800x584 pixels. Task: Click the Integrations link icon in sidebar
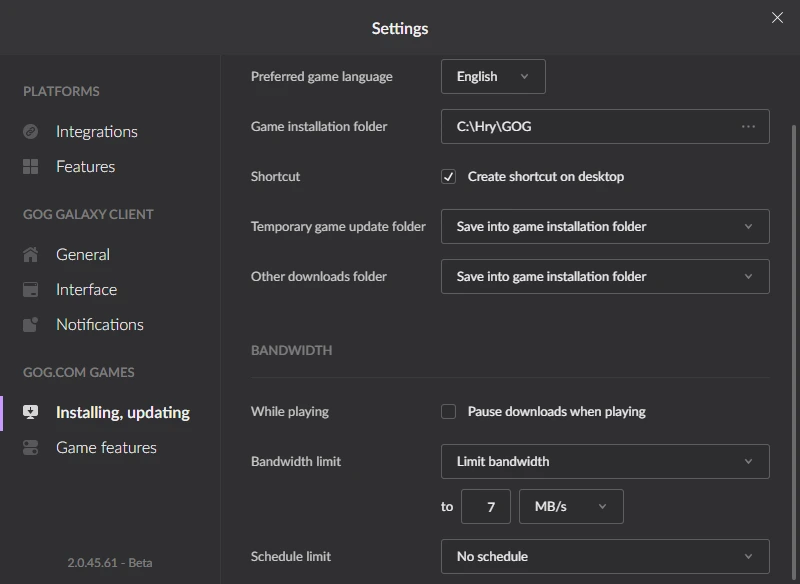31,132
